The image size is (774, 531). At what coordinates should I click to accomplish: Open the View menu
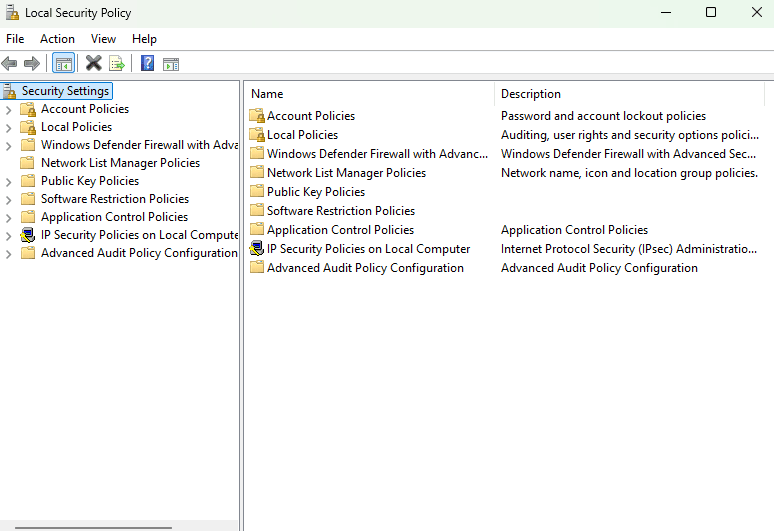pyautogui.click(x=103, y=39)
